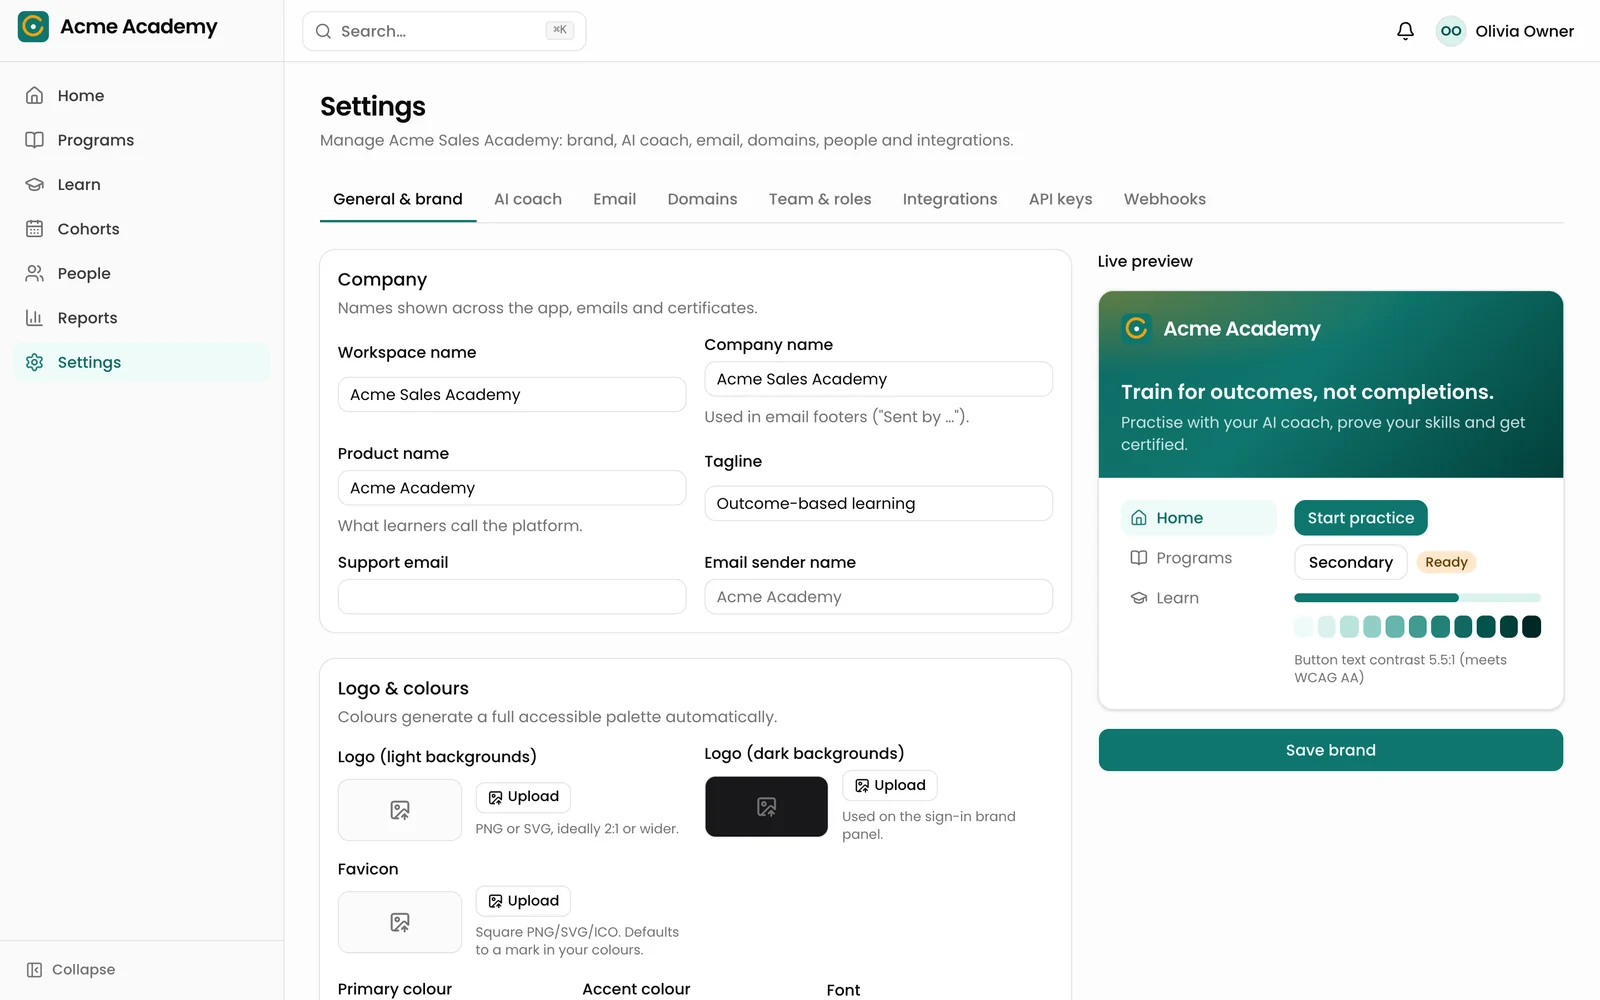Click the search magnifier icon

click(x=323, y=31)
